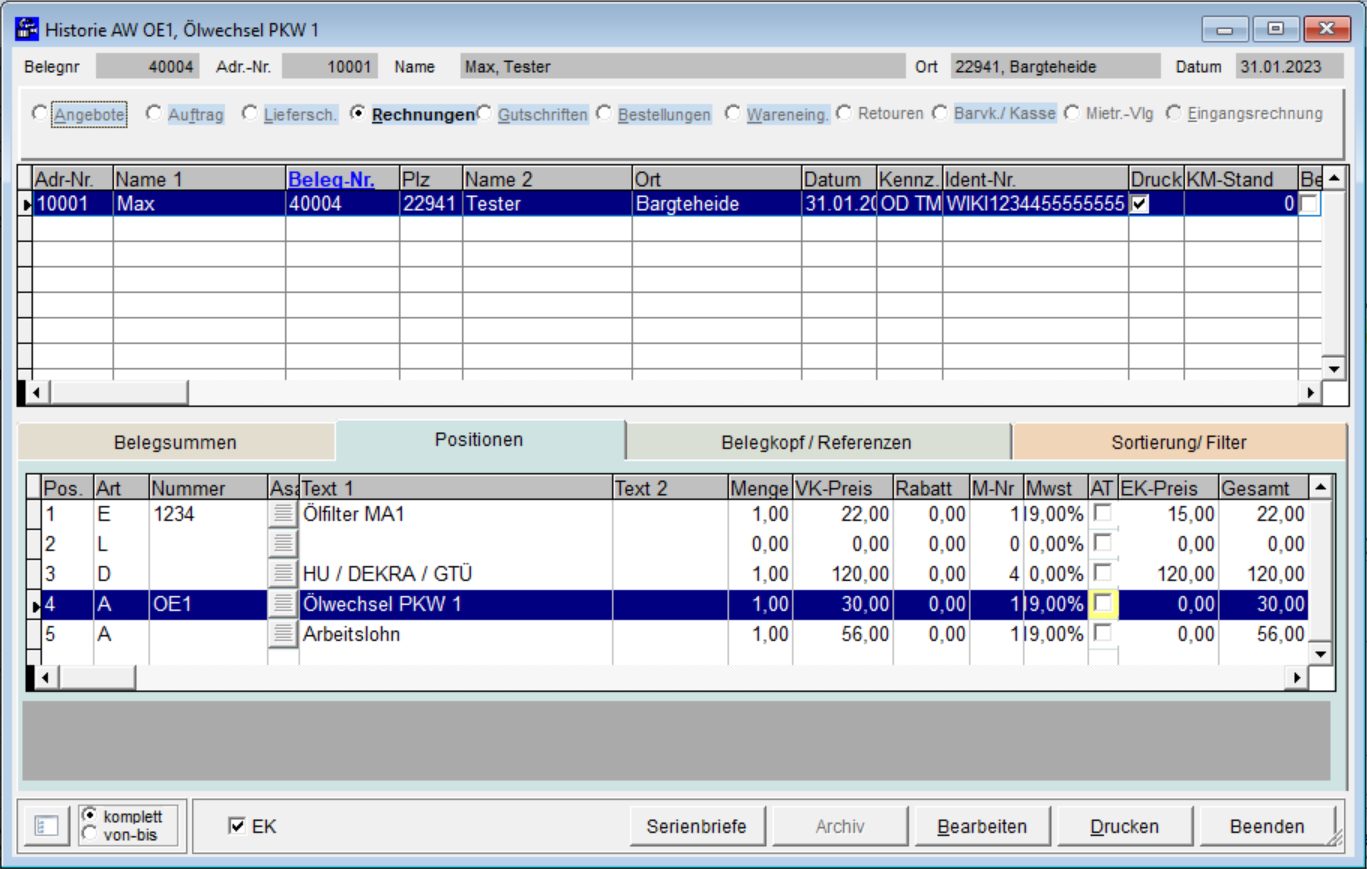The width and height of the screenshot is (1367, 869).
Task: Click the Ident-Nr. cell starting with WIKI
Action: click(1035, 204)
